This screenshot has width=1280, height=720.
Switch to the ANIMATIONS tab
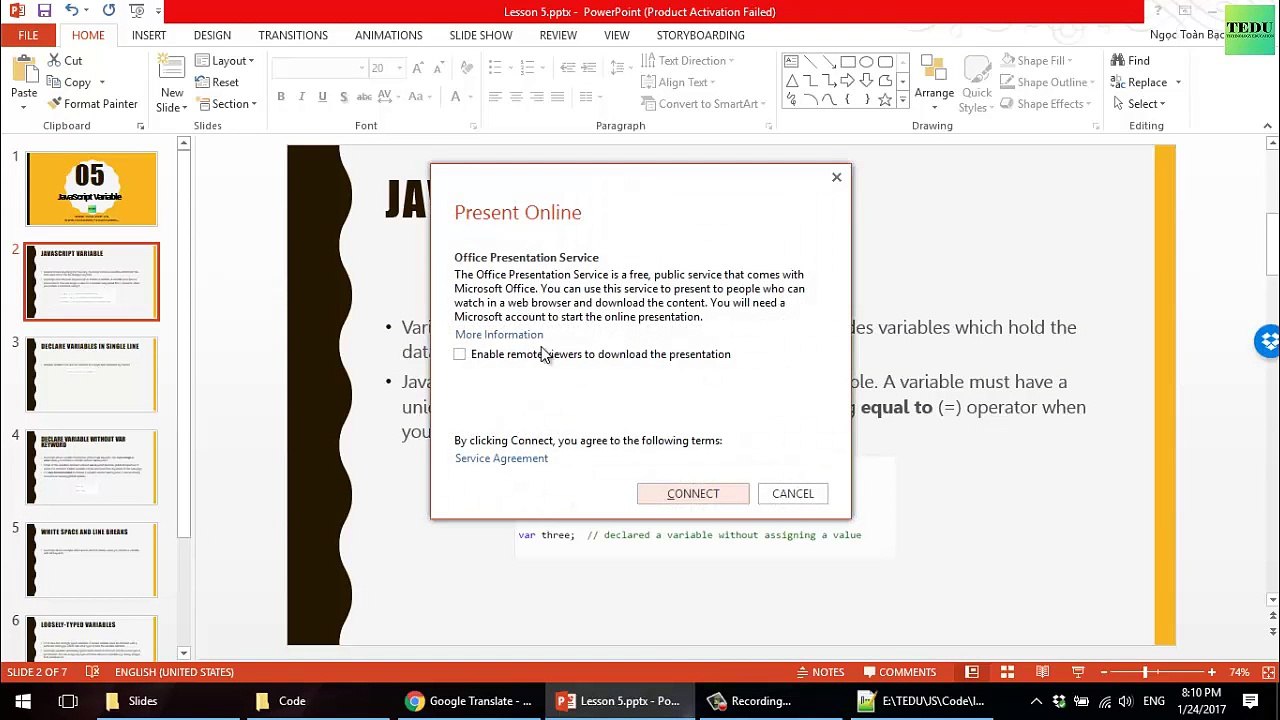(x=389, y=35)
